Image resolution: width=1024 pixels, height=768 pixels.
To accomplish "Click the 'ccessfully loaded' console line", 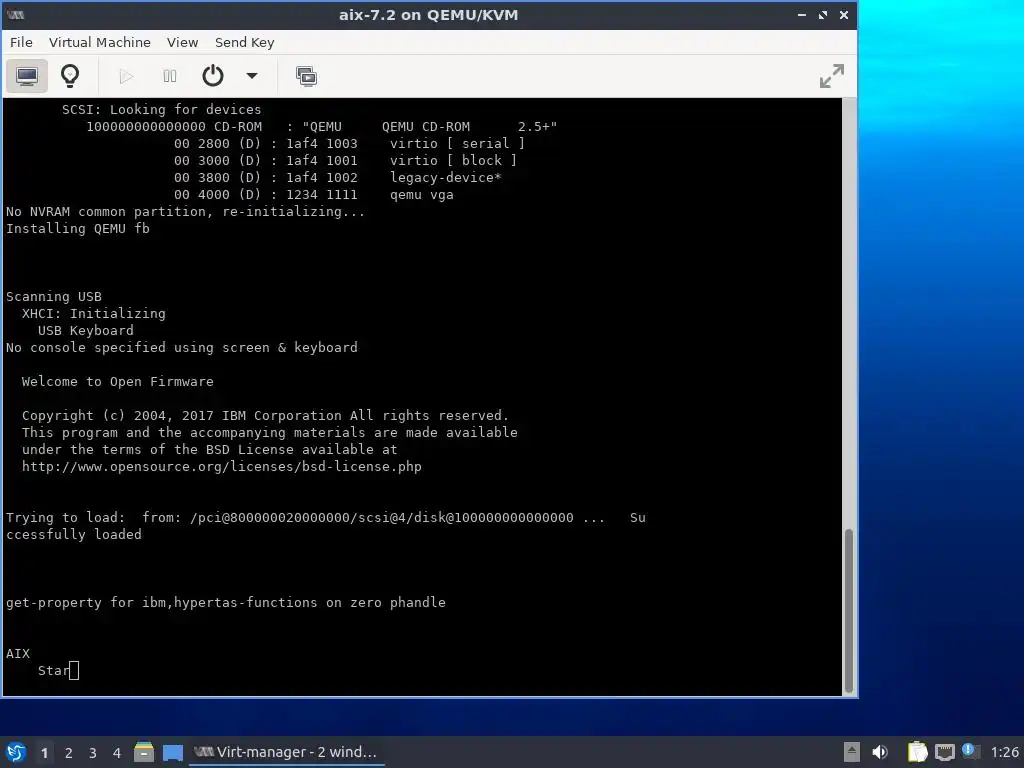I will (x=73, y=534).
